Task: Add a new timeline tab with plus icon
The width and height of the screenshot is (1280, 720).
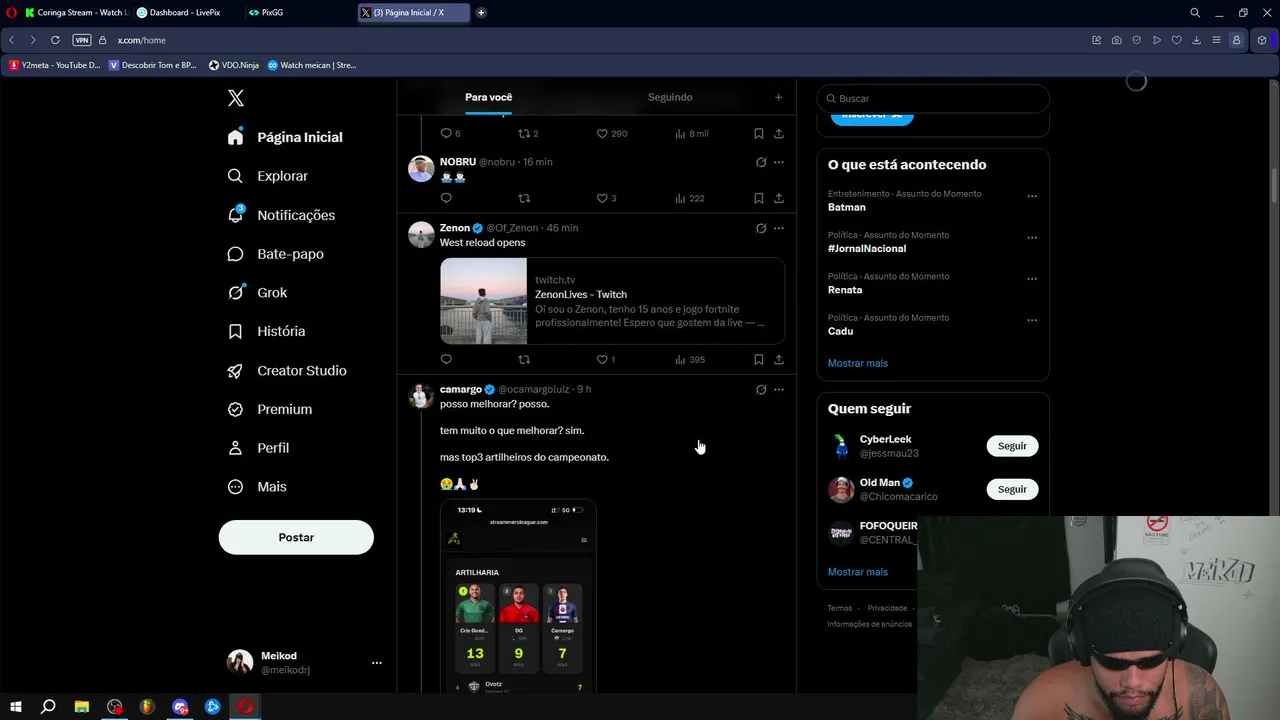Action: [778, 97]
